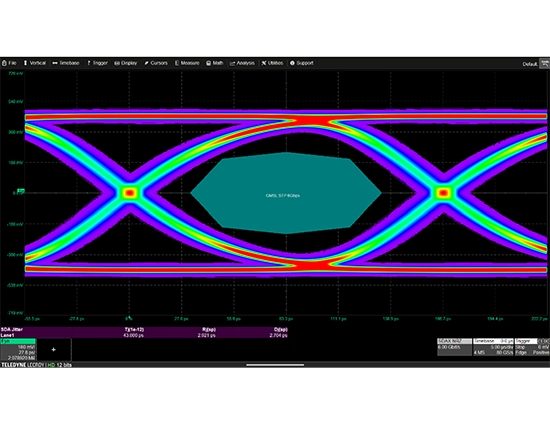Click the Teledyne LeCroy HD 12 bits logo
Viewport: 550px width, 424px height.
(36, 365)
